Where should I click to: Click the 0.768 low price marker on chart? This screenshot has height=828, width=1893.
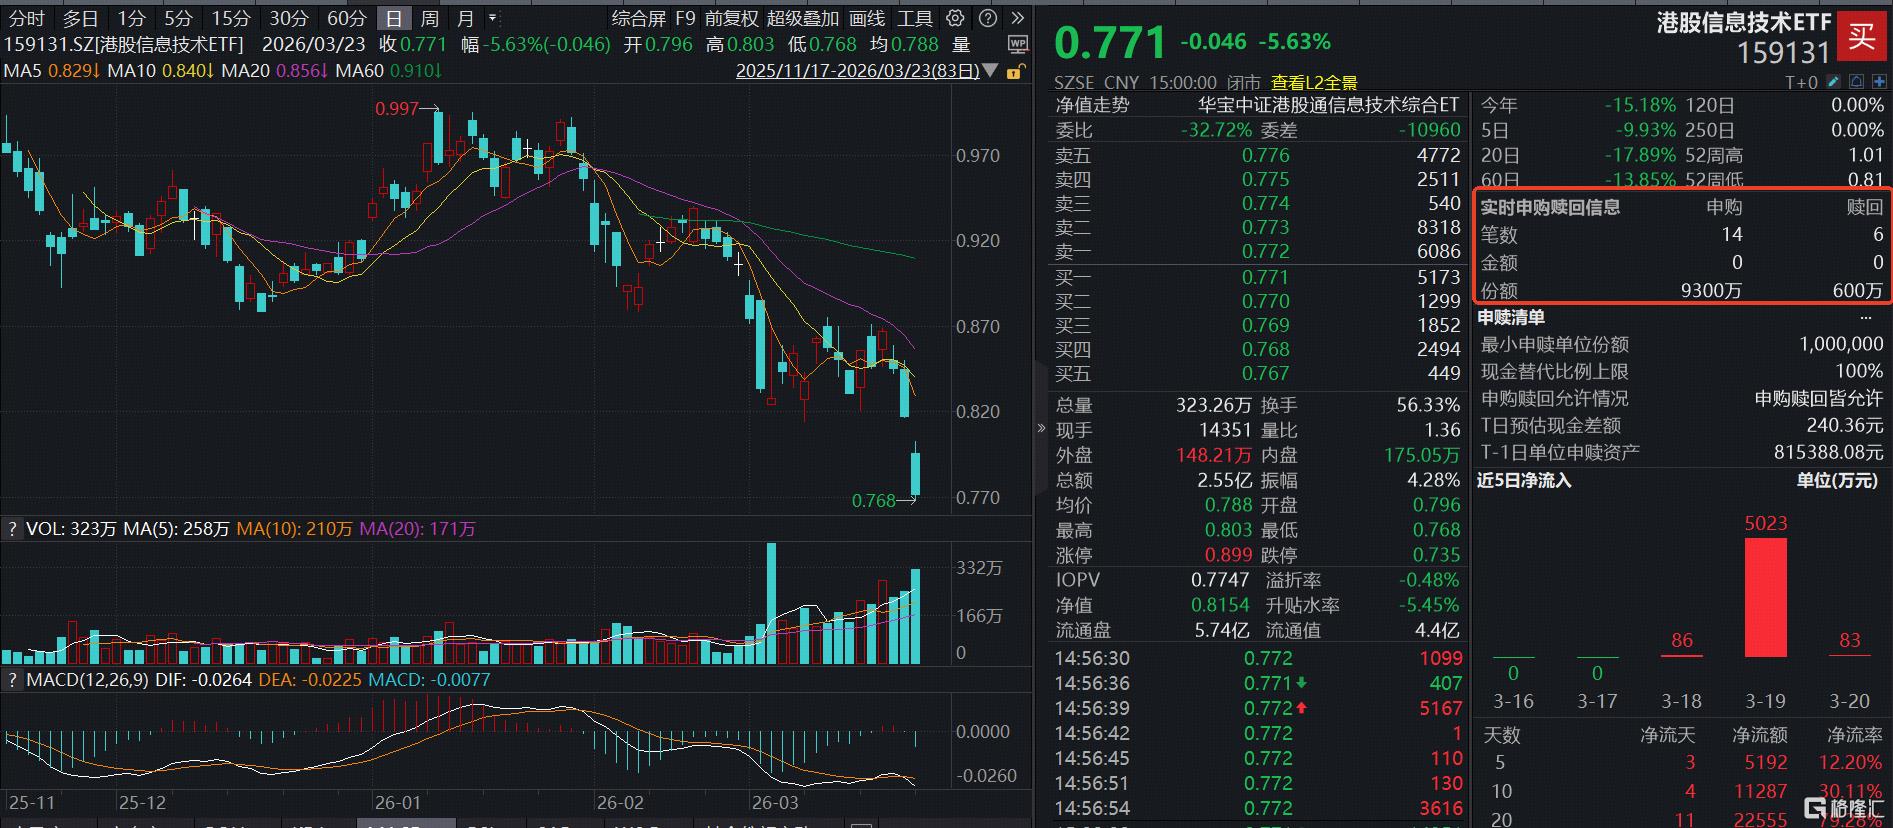[873, 500]
